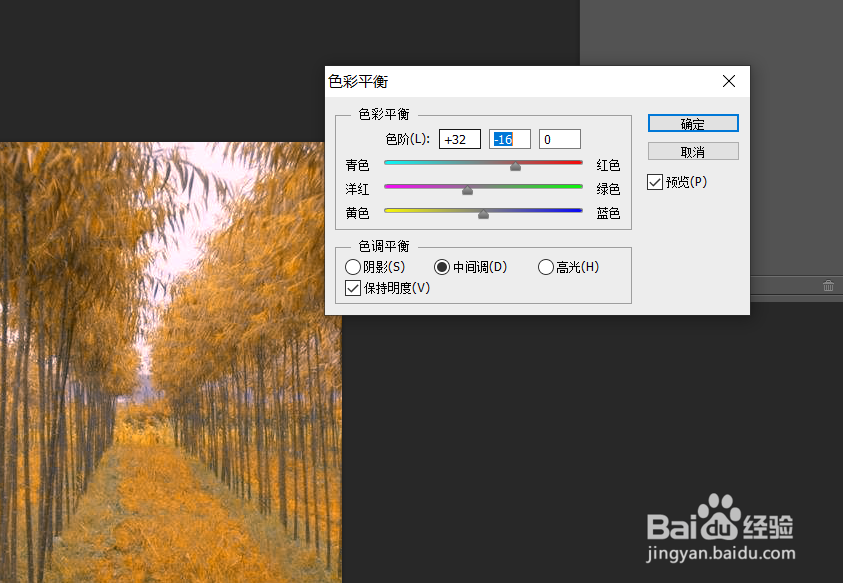Click the 色阶(L): label
843x583 pixels.
408,139
